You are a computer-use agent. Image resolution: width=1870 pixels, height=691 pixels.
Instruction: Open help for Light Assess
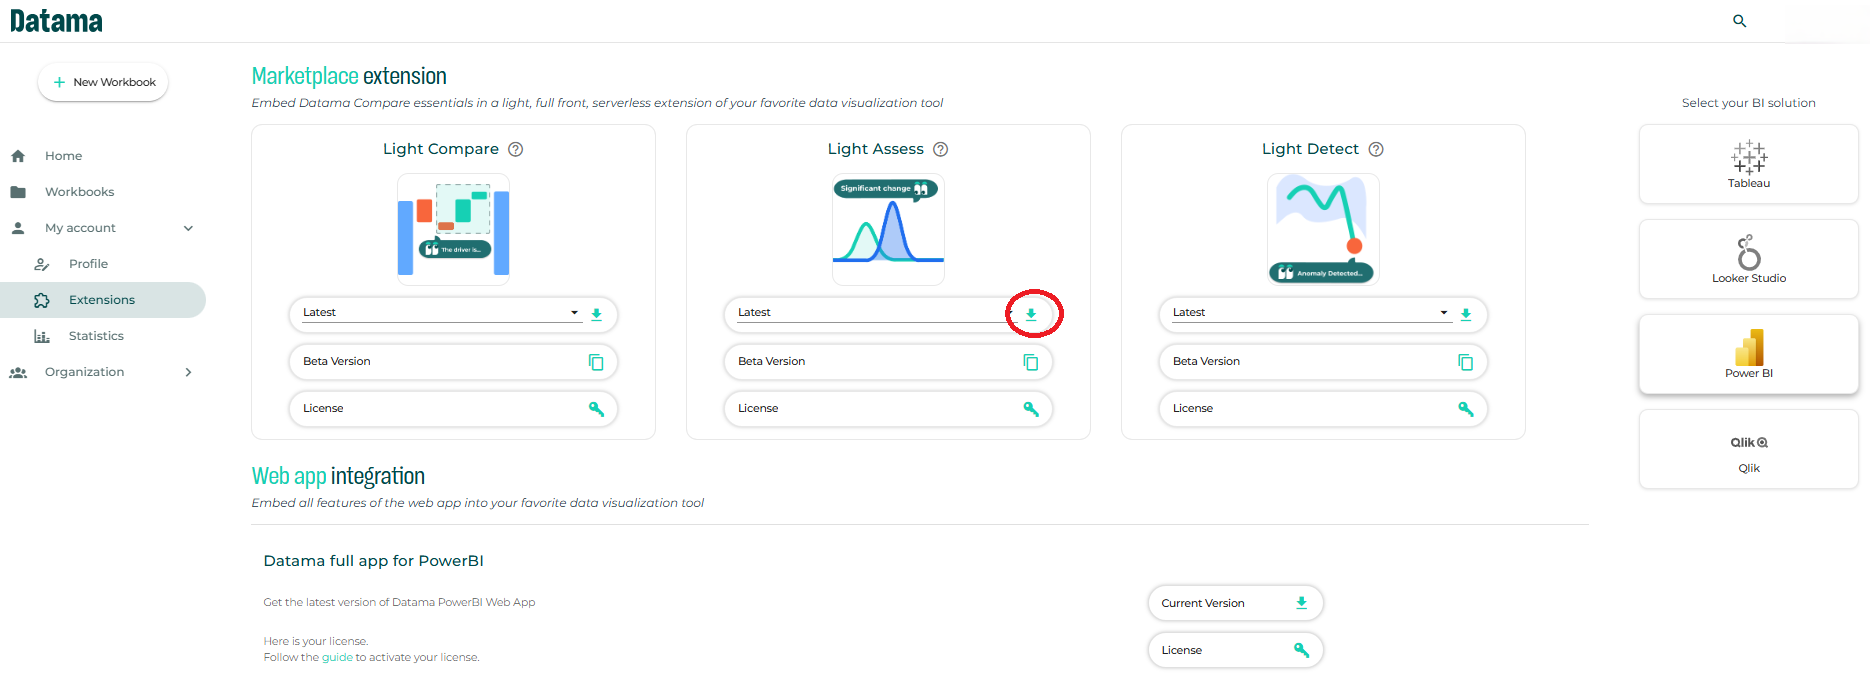[x=941, y=149]
